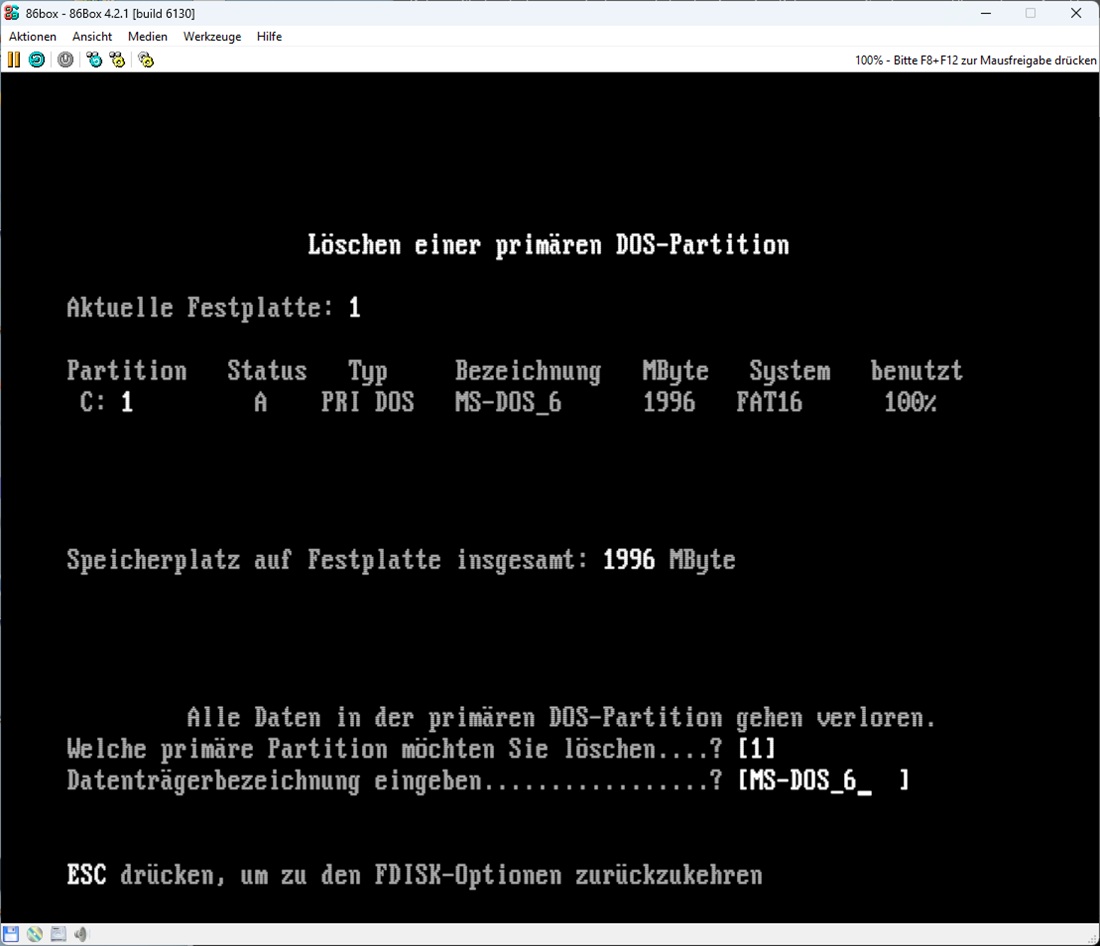The image size is (1100, 946).
Task: Pause the emulation from the toolbar
Action: tap(13, 60)
